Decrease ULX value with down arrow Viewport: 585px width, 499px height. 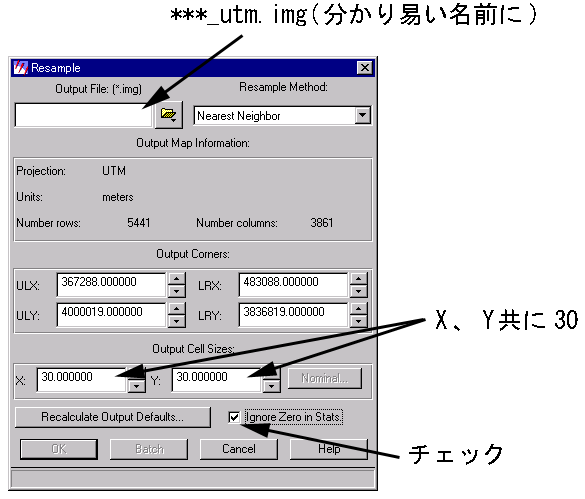tap(177, 291)
